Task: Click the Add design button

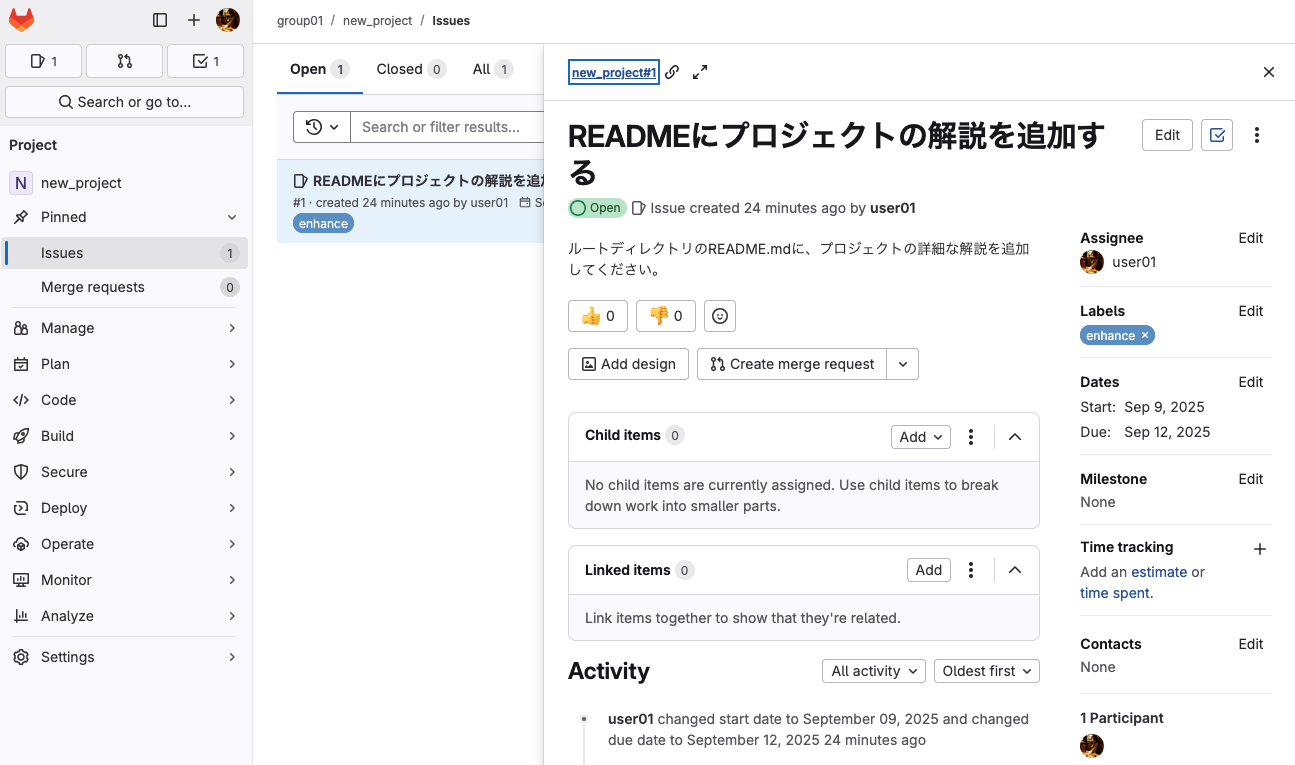Action: [629, 364]
